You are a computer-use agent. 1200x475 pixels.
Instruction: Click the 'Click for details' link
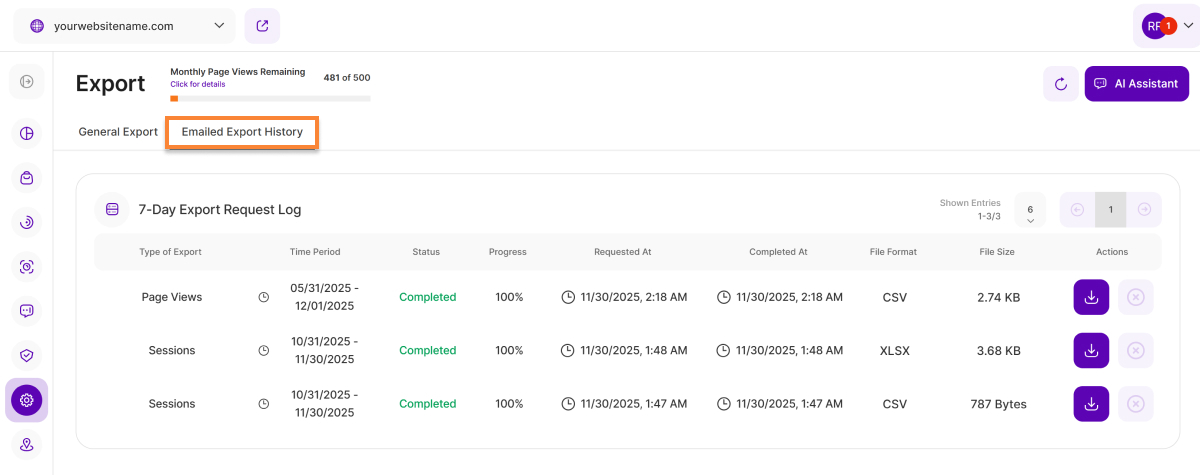pos(197,84)
